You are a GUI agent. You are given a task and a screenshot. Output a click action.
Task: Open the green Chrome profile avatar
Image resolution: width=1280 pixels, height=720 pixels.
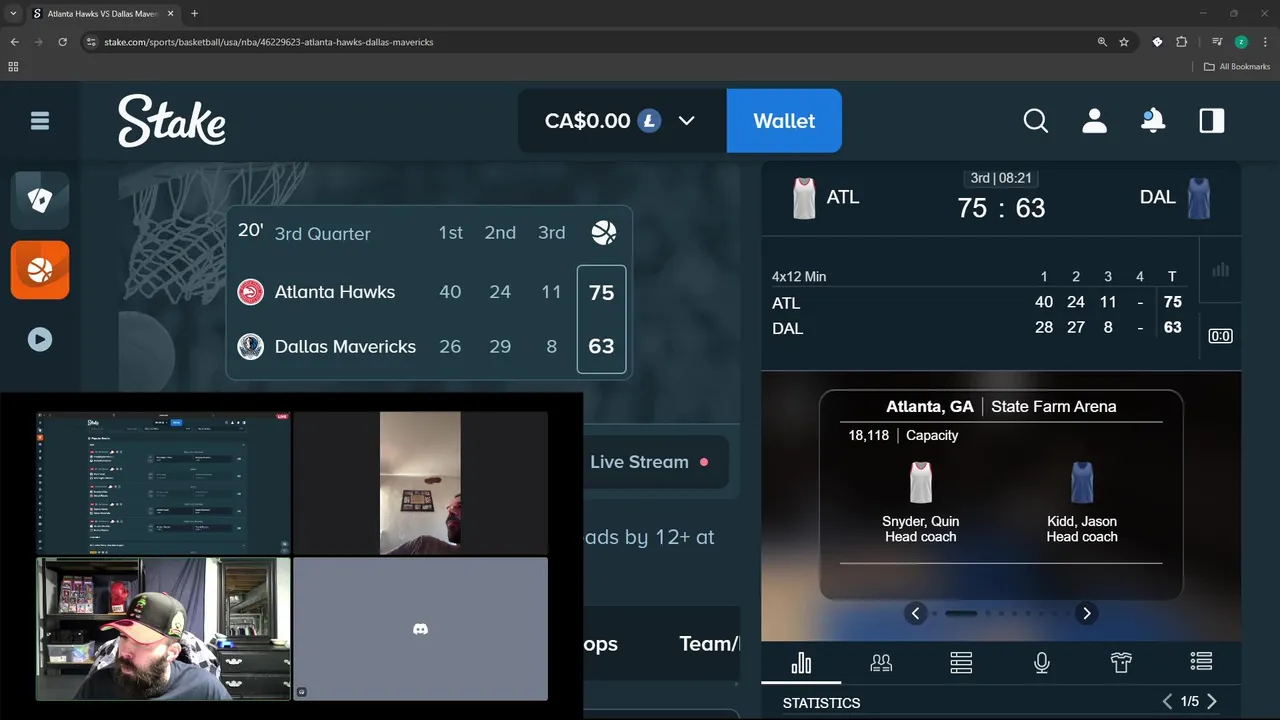(1241, 42)
